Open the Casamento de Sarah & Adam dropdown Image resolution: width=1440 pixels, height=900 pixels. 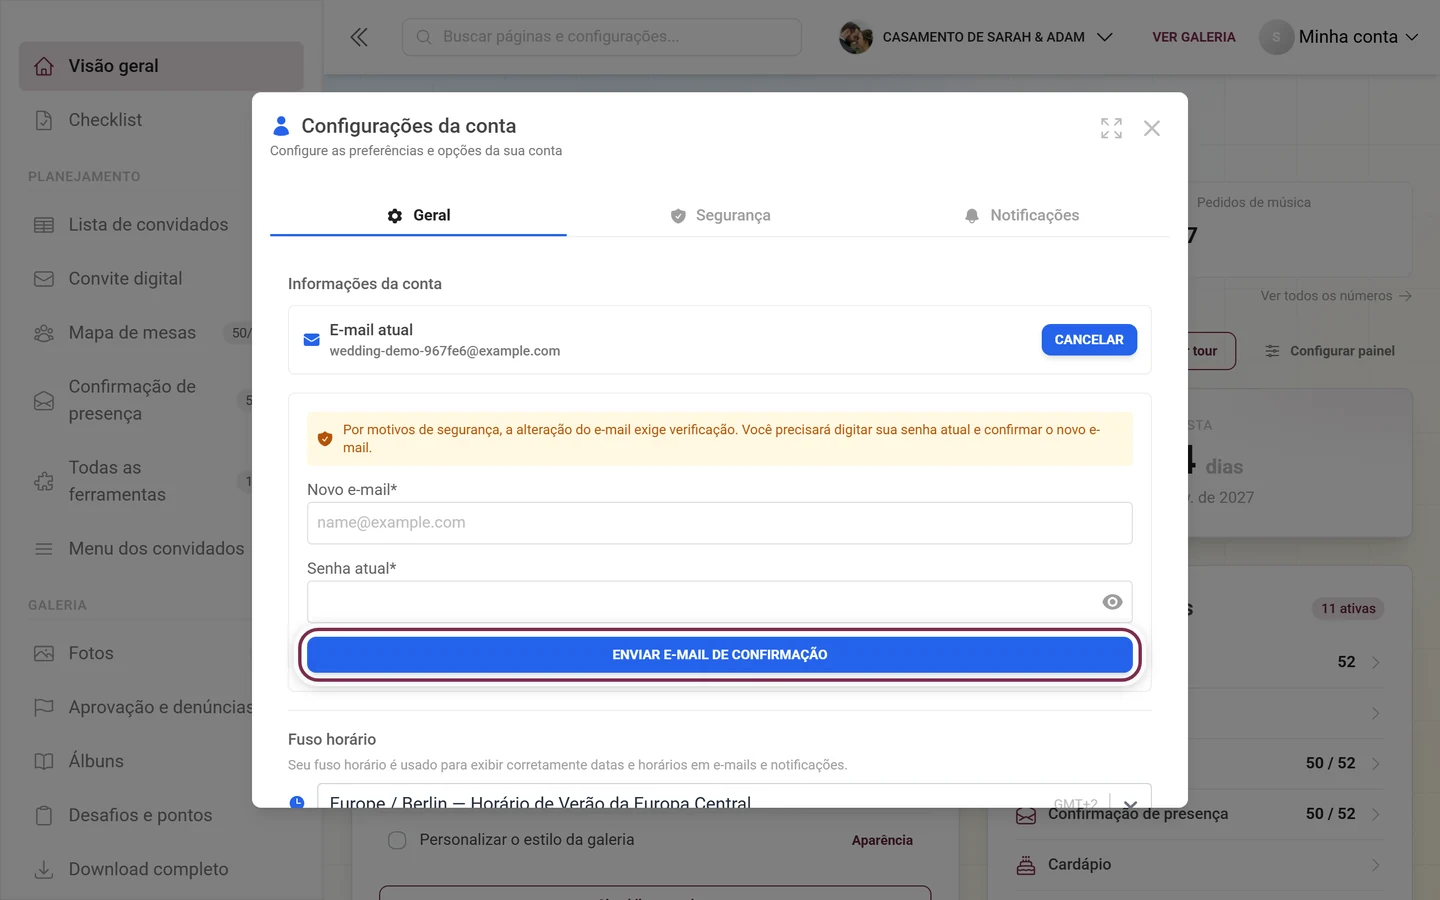[976, 37]
